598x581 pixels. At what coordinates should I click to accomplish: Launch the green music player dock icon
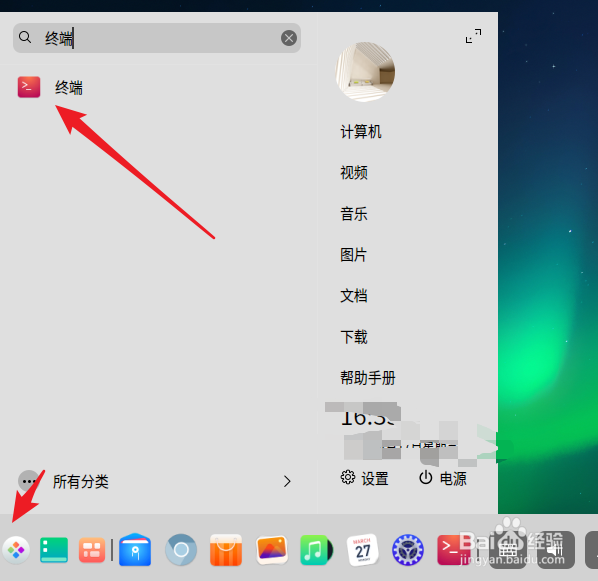316,550
